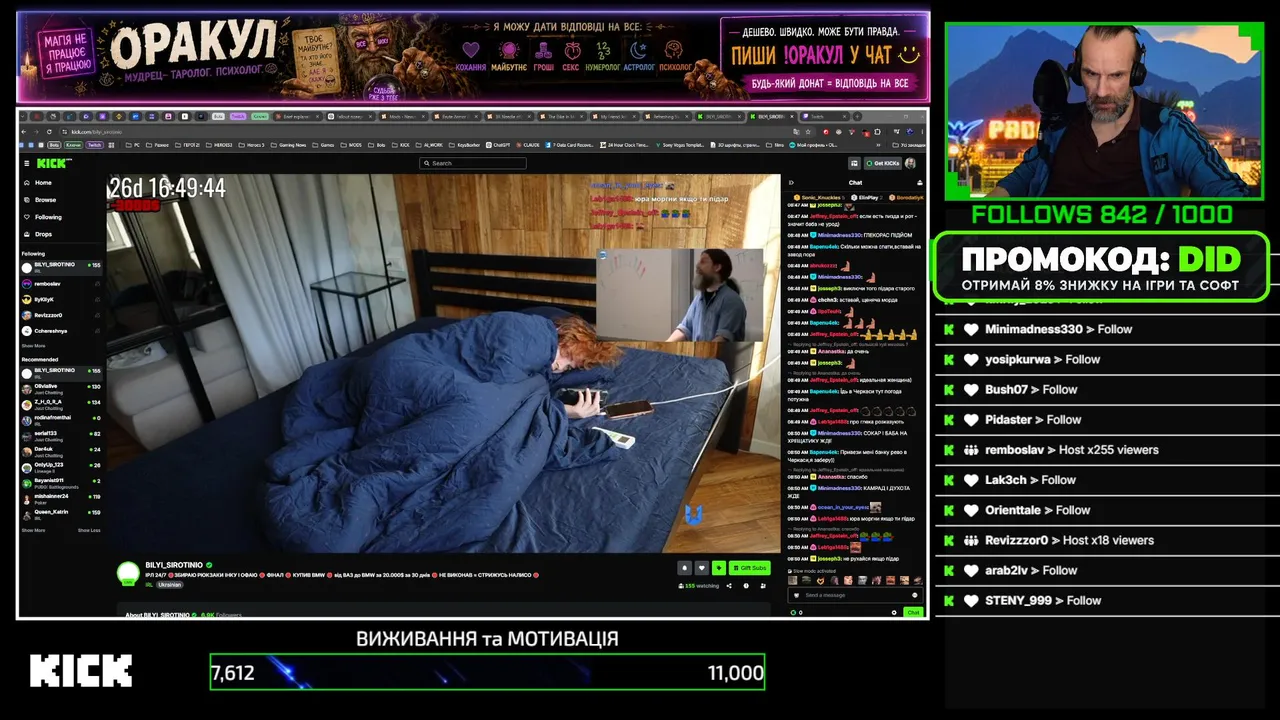Select Cchereshnya in the Following list
1280x720 pixels.
coord(62,331)
